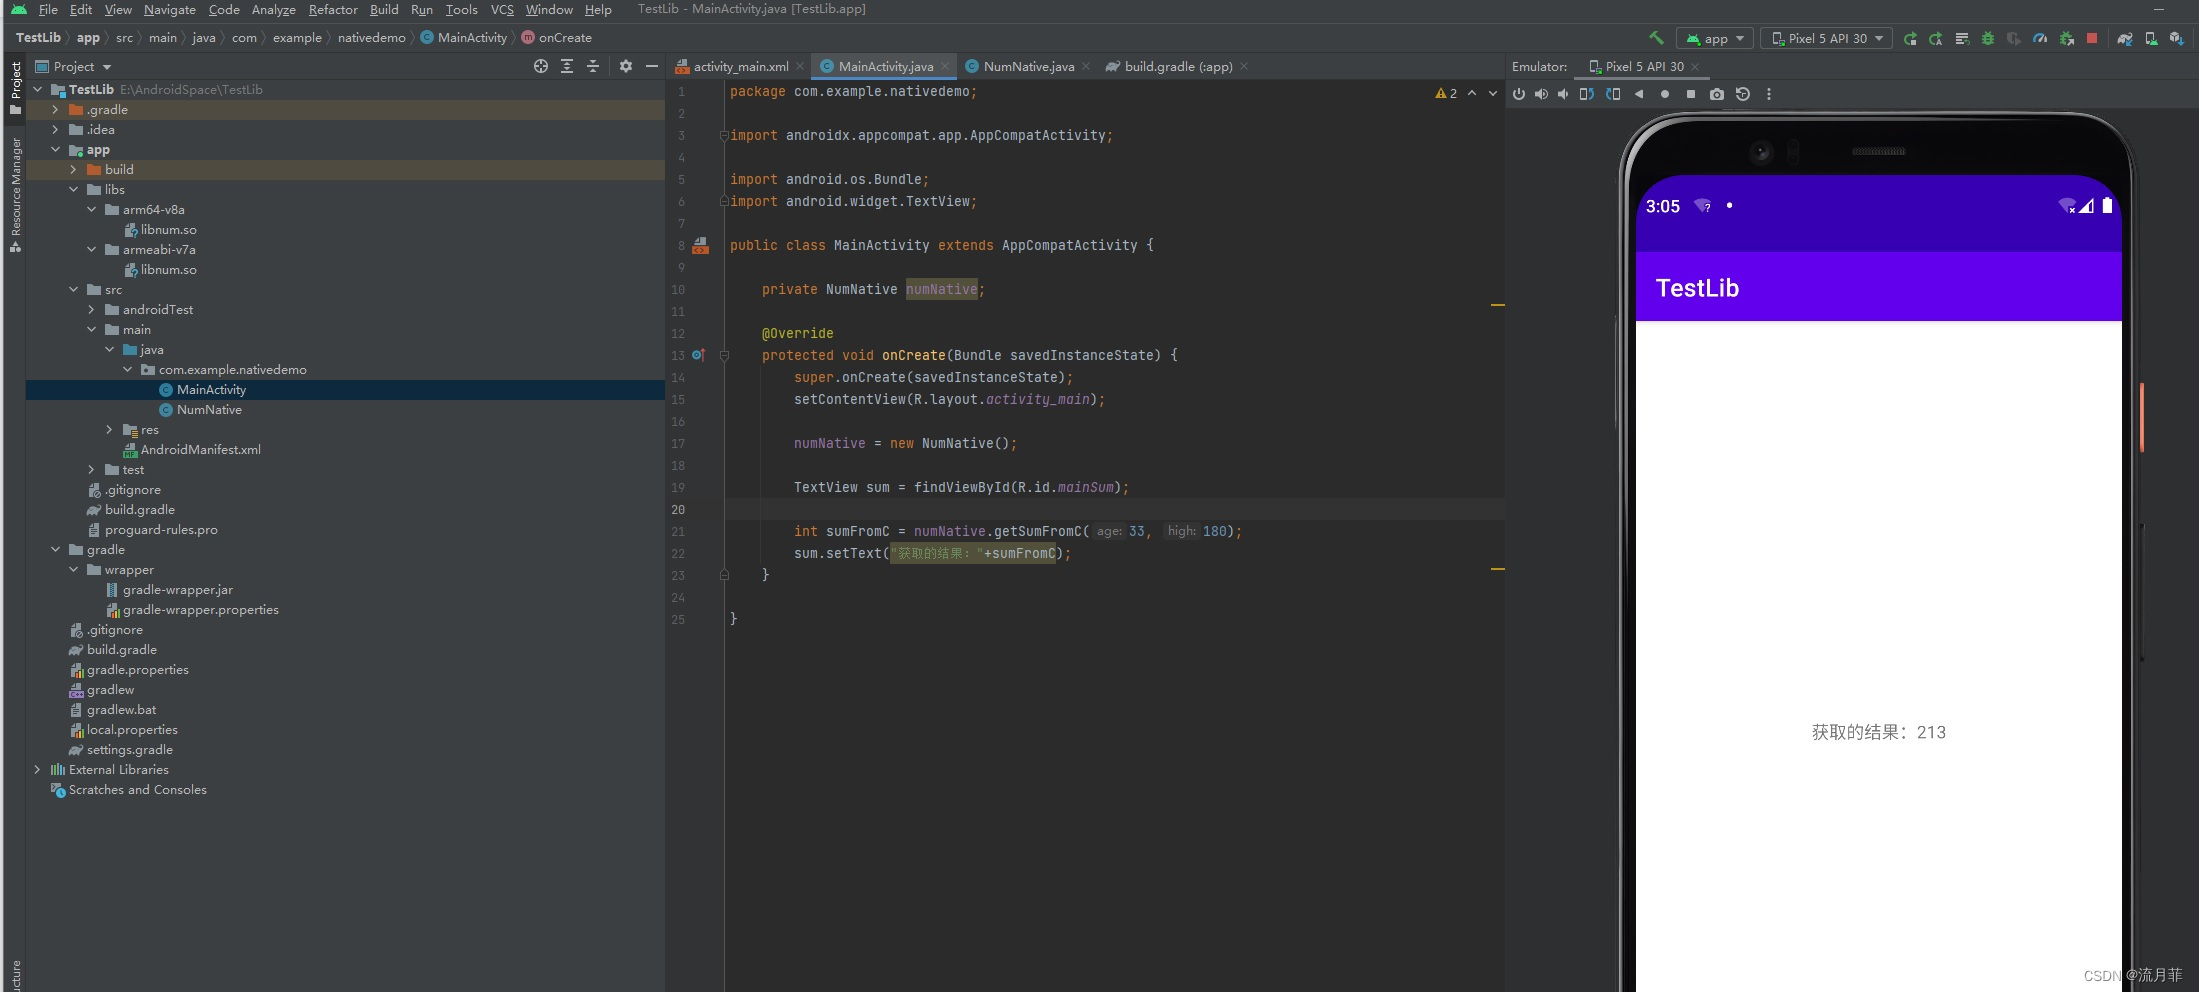
Task: Open the Resource Manager side tab
Action: click(15, 195)
